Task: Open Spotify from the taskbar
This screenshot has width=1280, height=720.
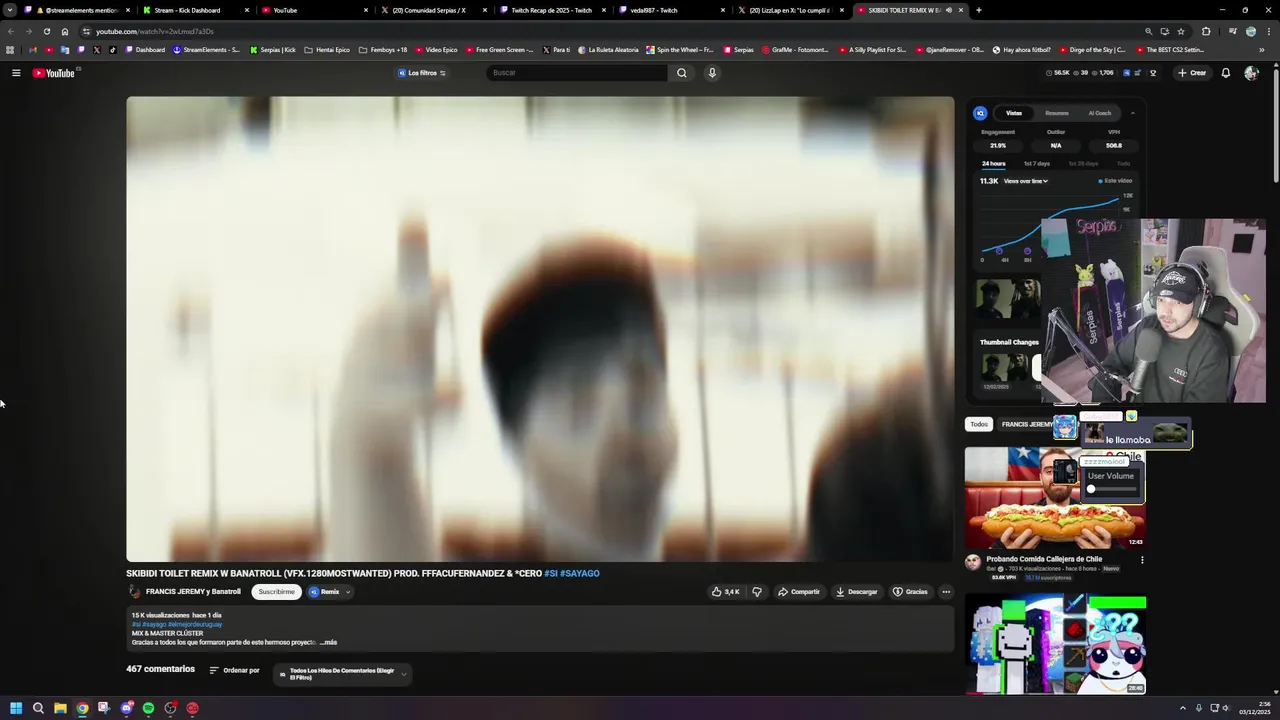Action: 148,708
